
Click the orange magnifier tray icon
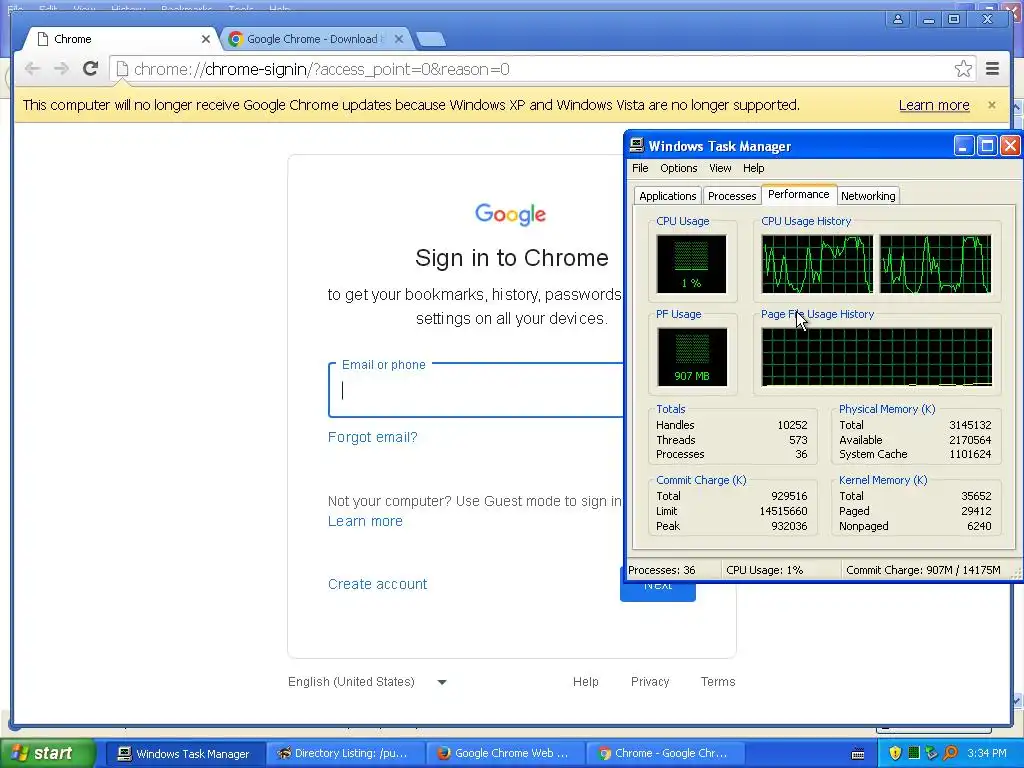(x=950, y=753)
